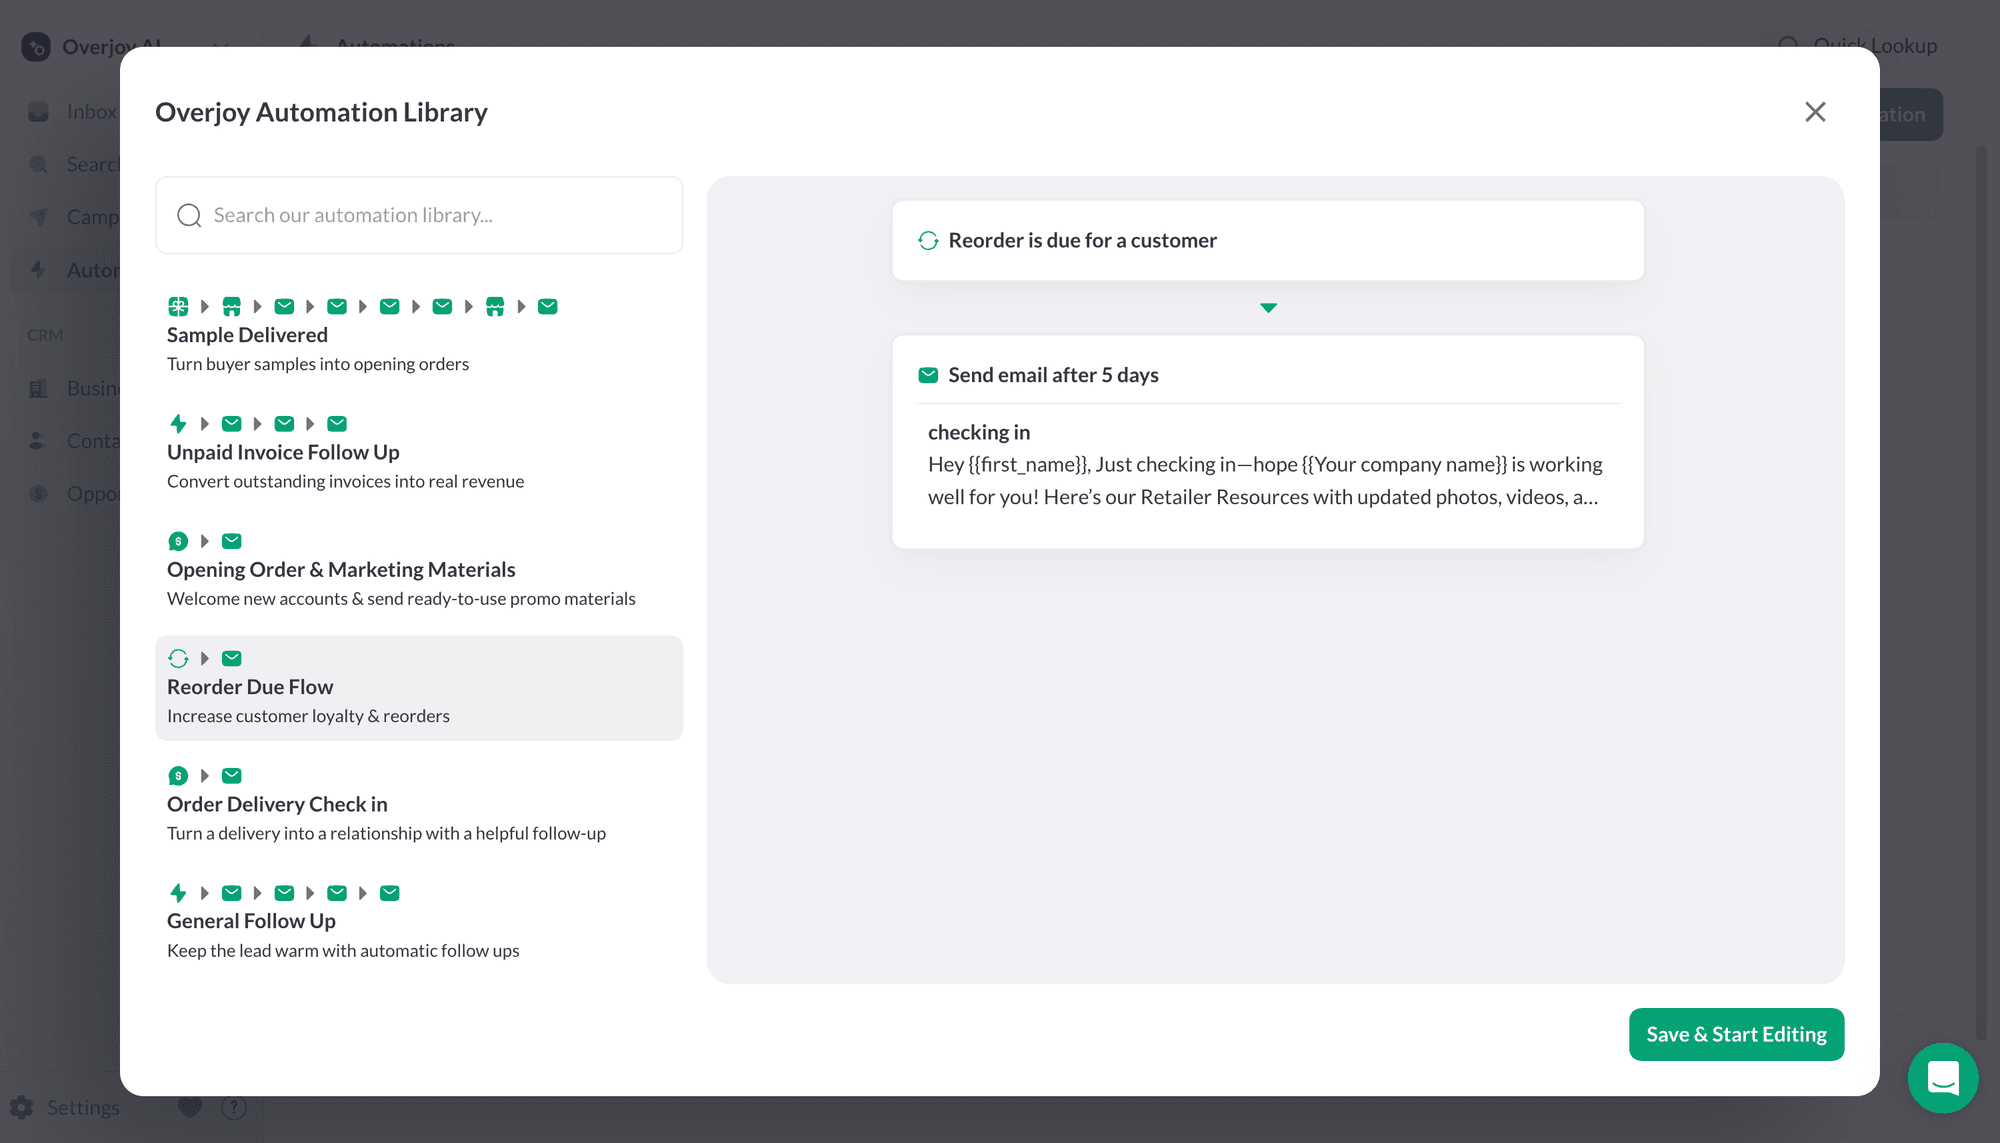2000x1143 pixels.
Task: Click the gift icon above Sample Delivered
Action: [178, 306]
